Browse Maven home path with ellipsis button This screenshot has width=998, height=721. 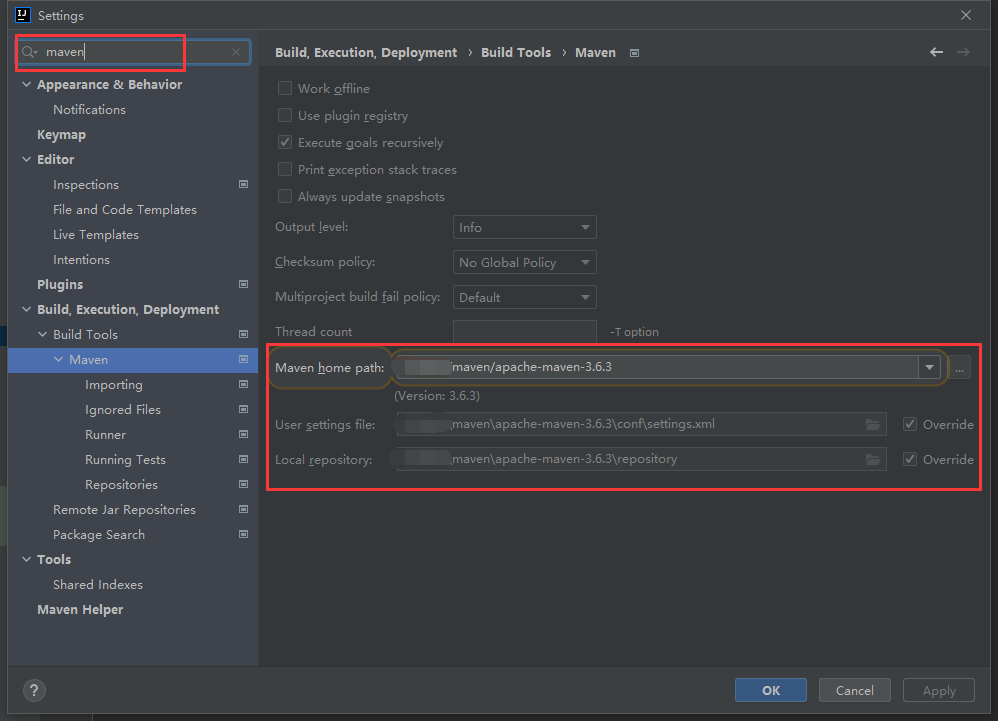(960, 368)
